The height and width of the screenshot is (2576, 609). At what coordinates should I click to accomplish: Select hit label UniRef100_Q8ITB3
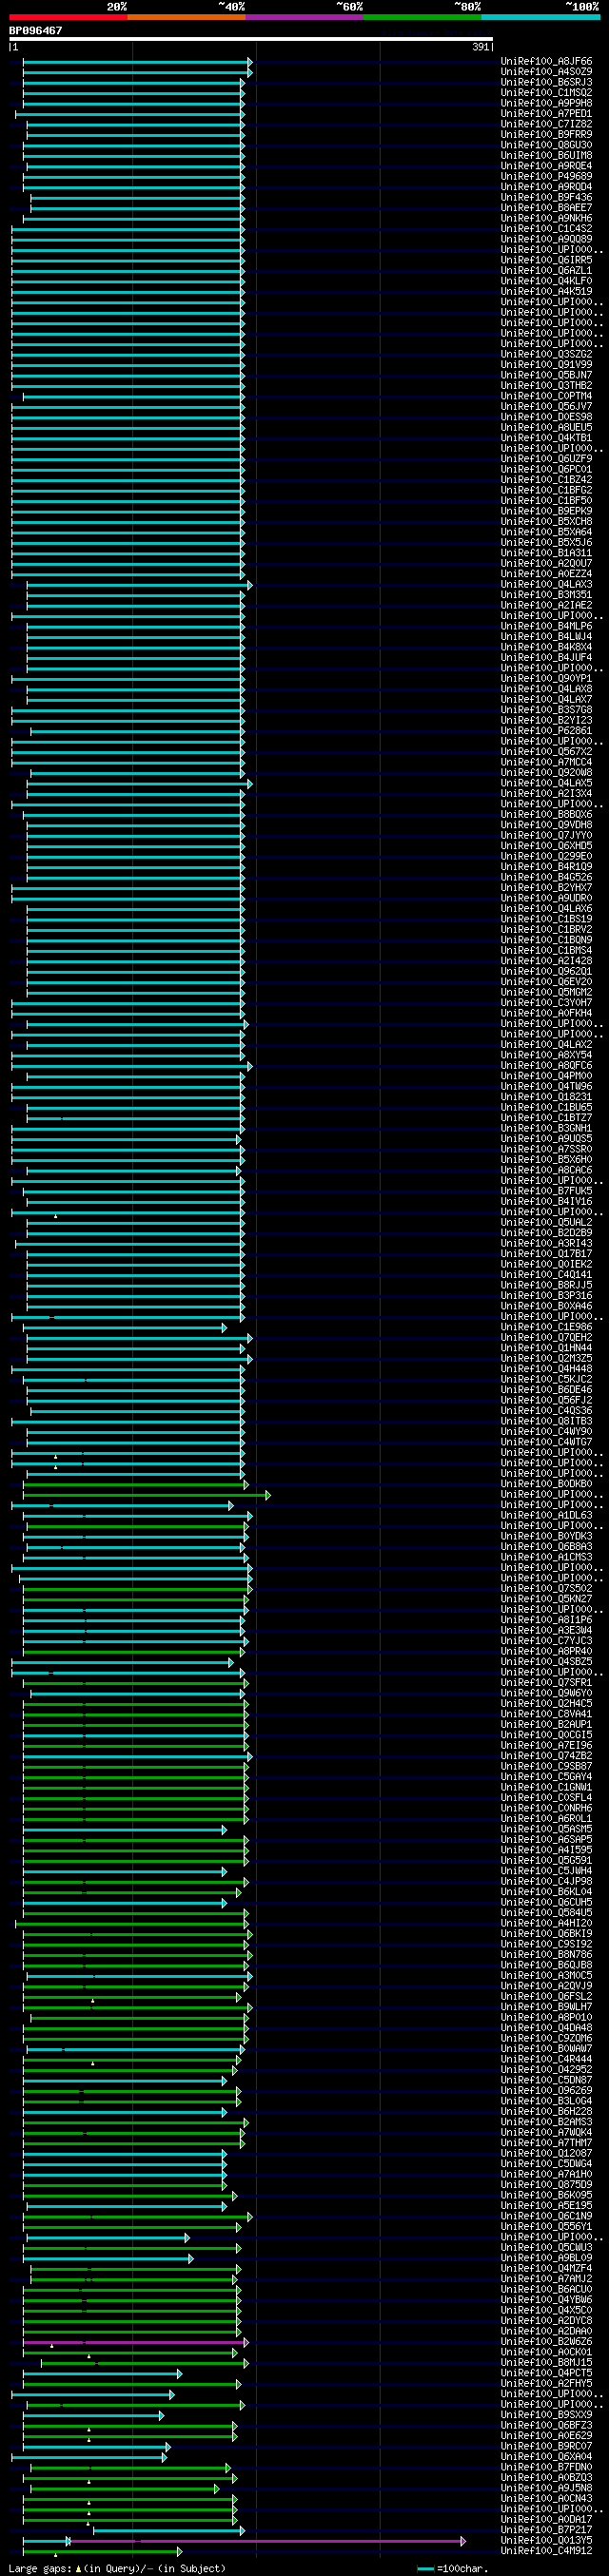[x=546, y=1422]
